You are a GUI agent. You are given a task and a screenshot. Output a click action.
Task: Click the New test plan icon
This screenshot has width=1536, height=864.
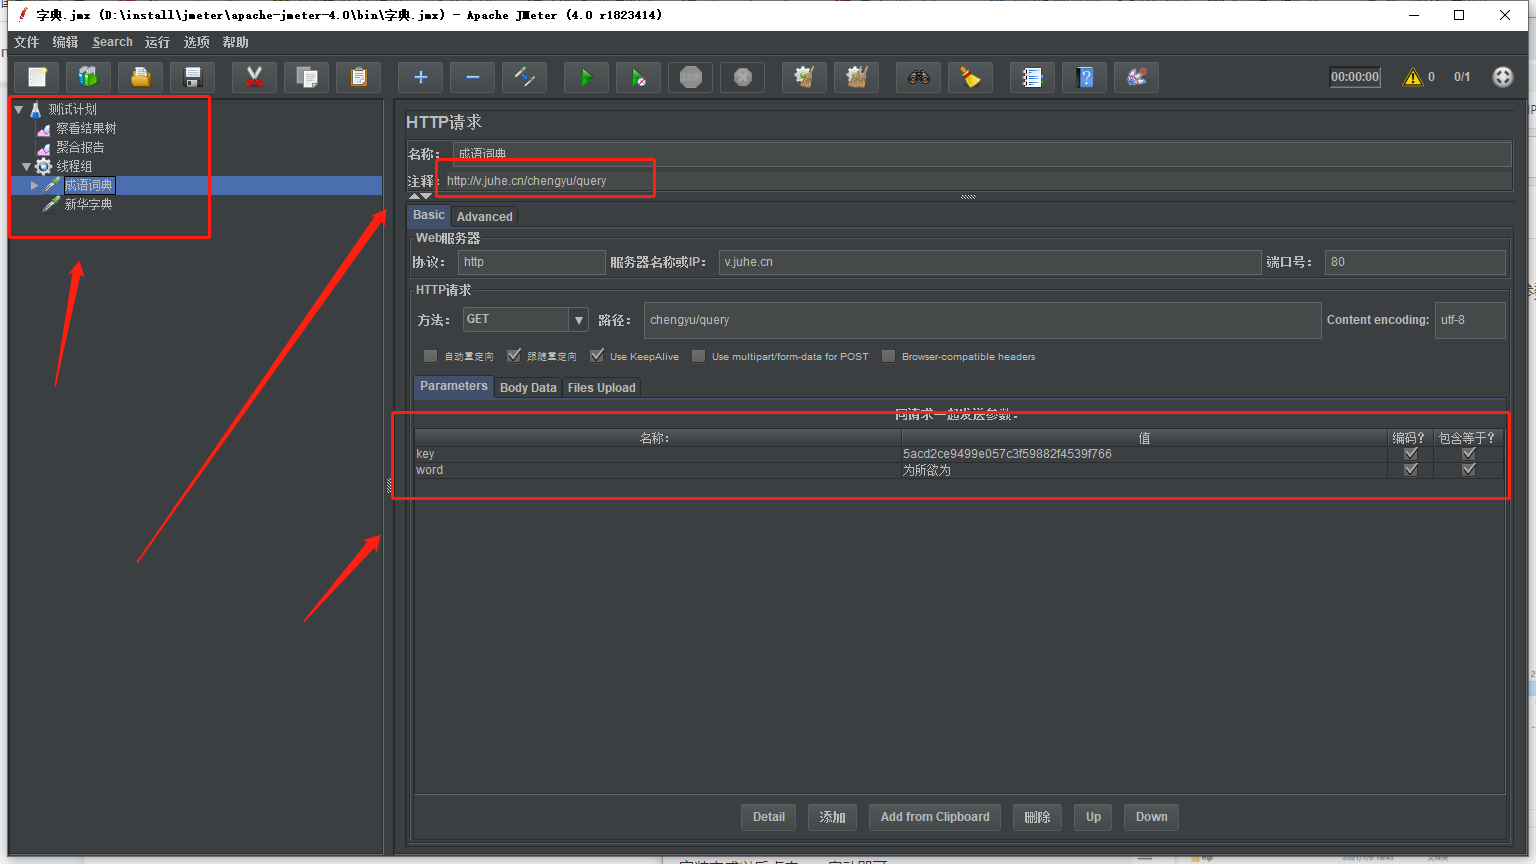(x=37, y=77)
